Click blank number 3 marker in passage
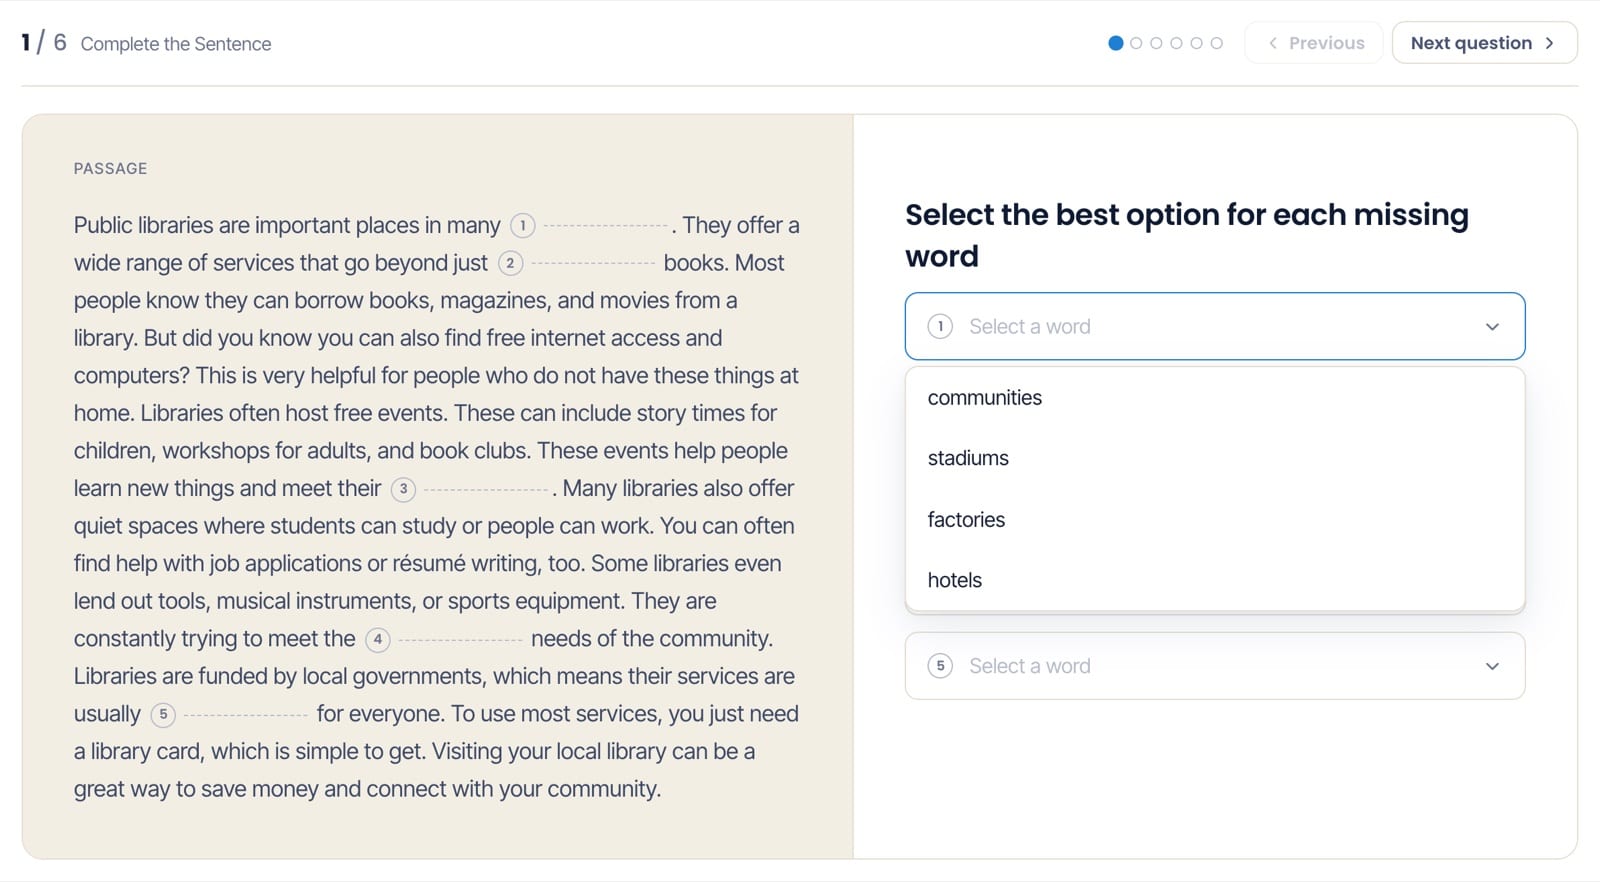 click(403, 489)
